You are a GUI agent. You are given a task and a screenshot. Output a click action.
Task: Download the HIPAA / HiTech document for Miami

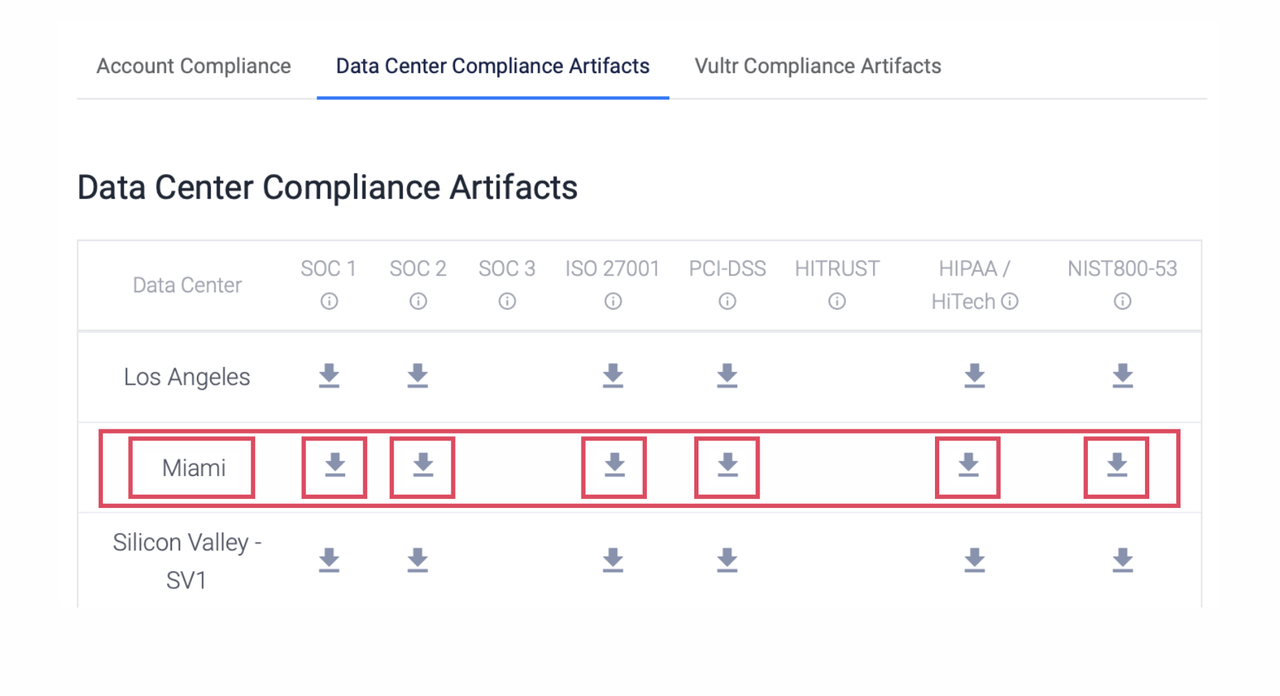point(967,465)
